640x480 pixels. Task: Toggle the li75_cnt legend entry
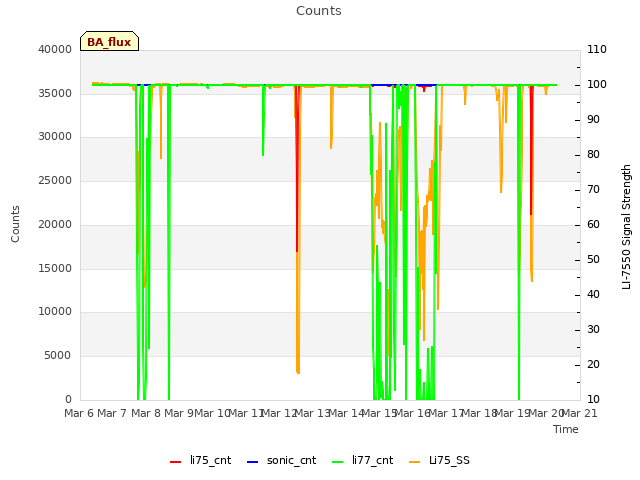pos(200,460)
